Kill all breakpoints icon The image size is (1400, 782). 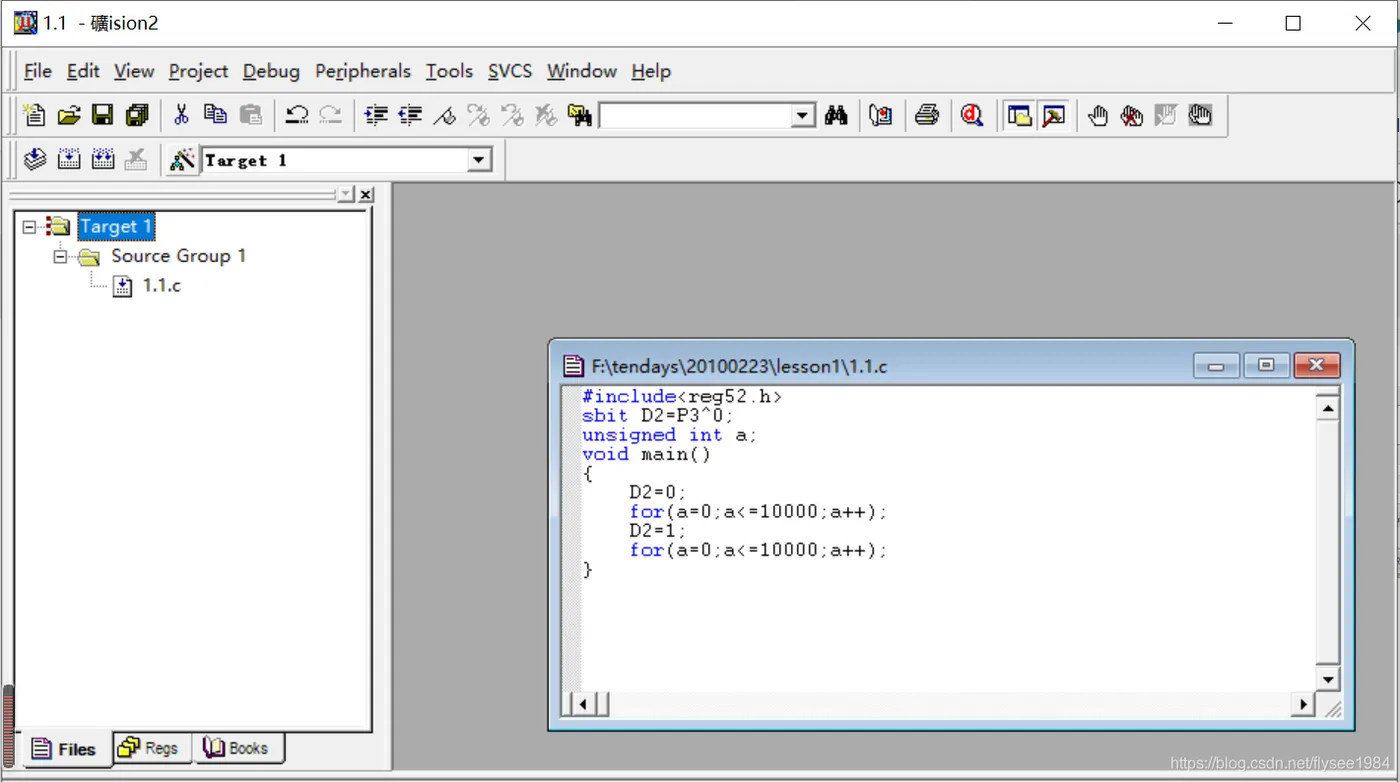pos(1132,115)
